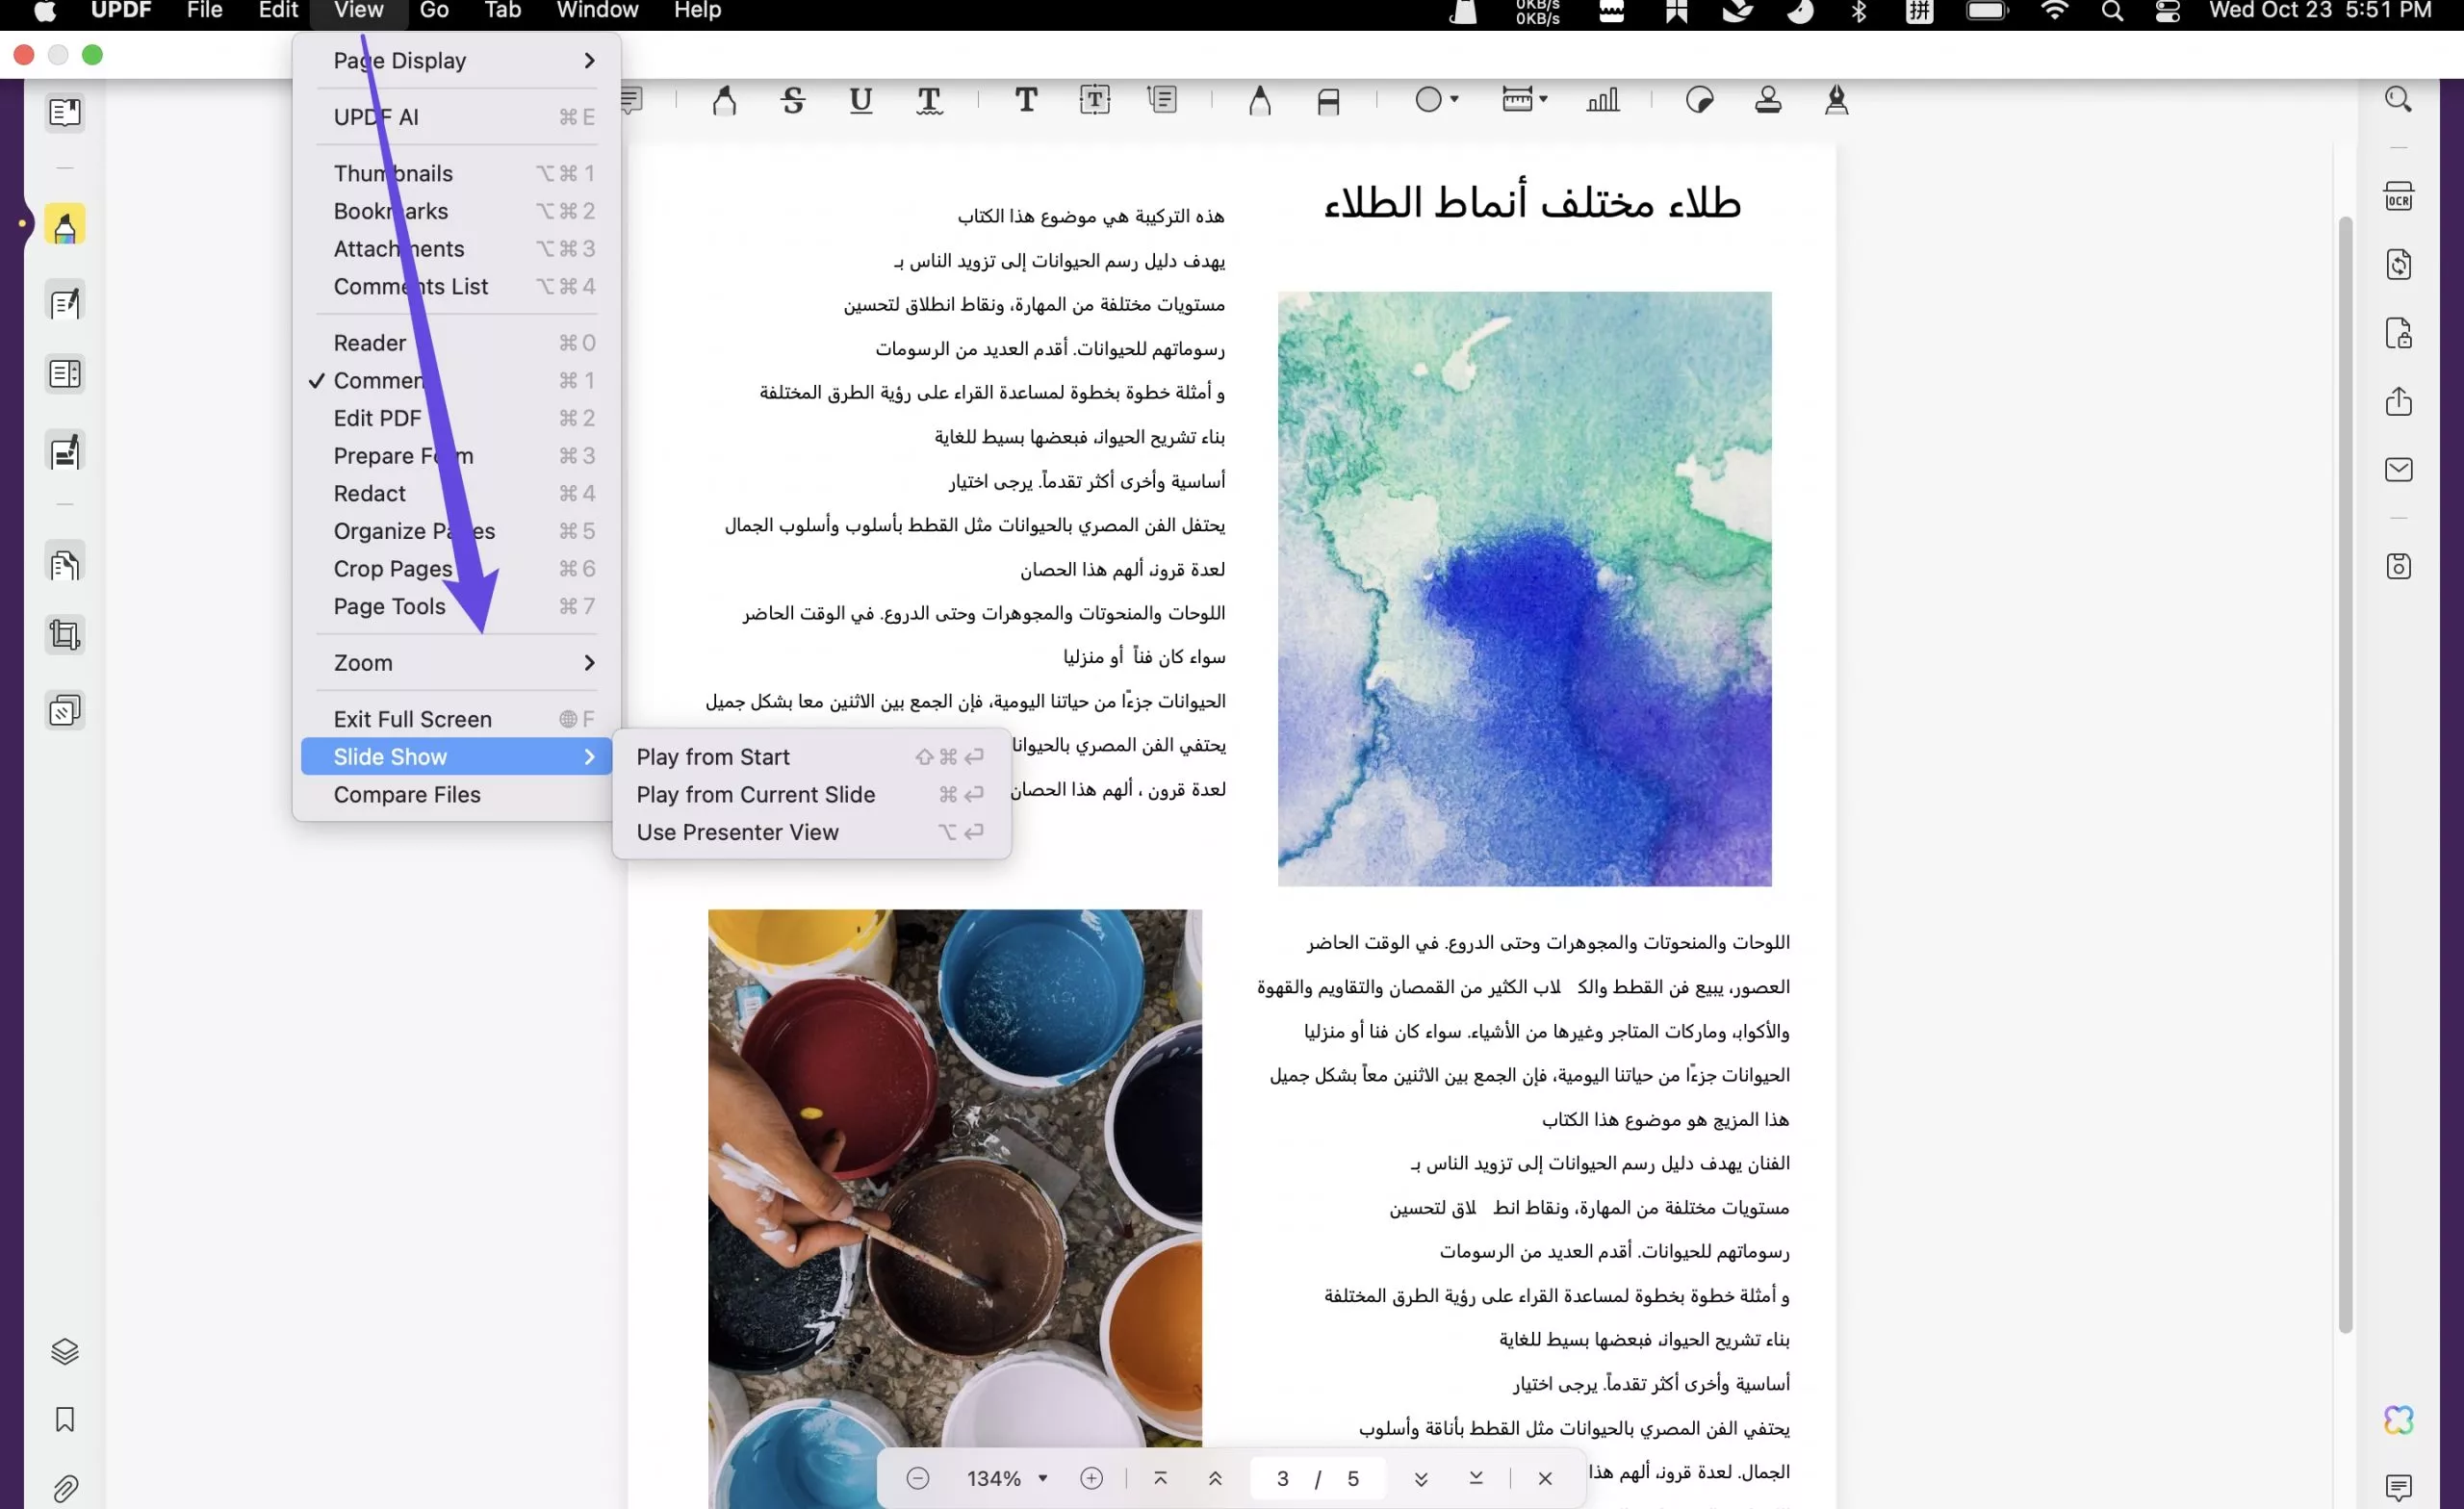2464x1509 pixels.
Task: Select the Underline text tool
Action: click(860, 100)
